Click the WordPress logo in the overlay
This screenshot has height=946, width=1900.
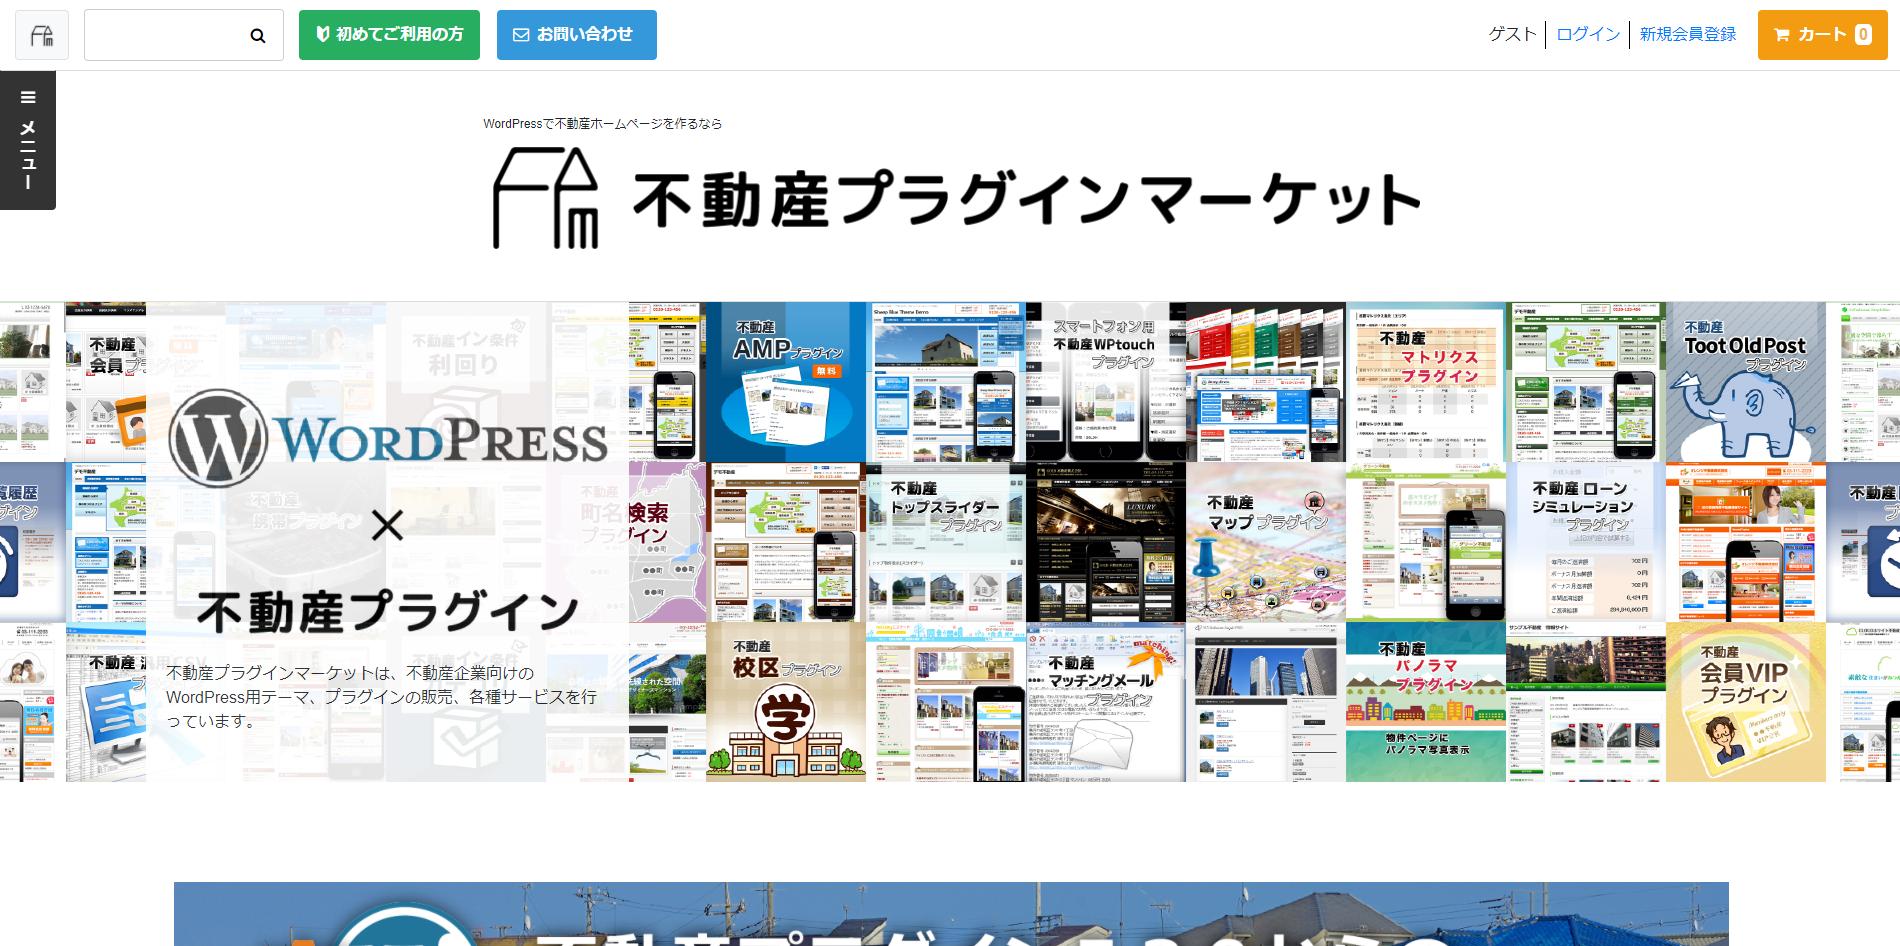pos(388,439)
